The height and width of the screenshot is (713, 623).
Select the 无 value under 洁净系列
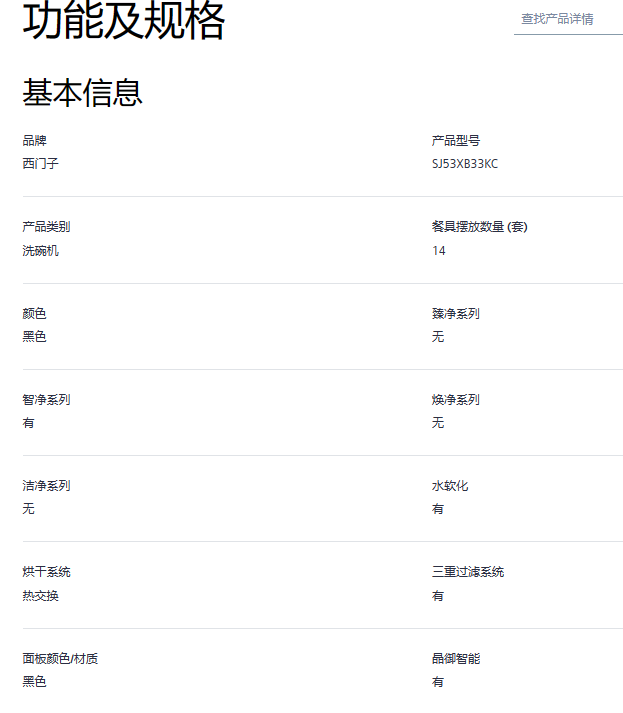(x=29, y=508)
